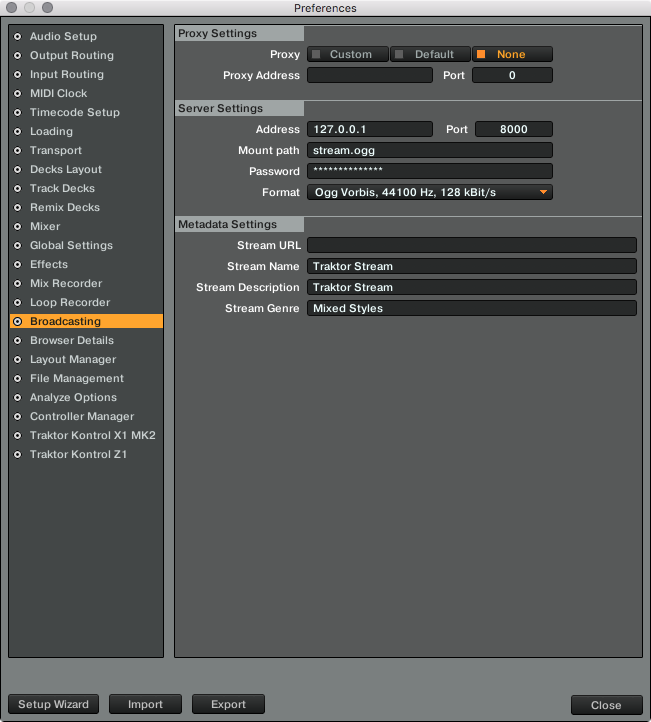This screenshot has width=651, height=722.
Task: Select Transport in the sidebar
Action: [x=86, y=150]
